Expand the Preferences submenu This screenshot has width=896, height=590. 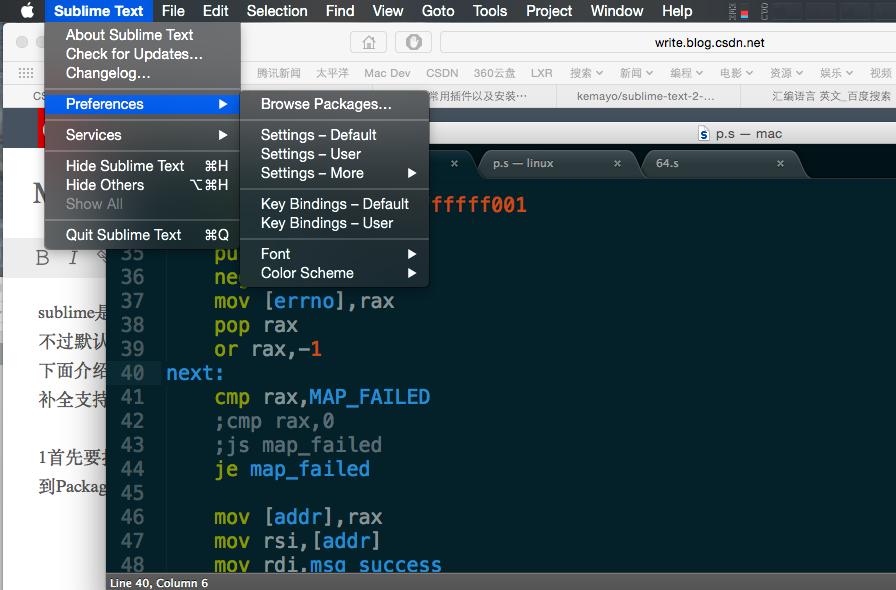point(142,104)
